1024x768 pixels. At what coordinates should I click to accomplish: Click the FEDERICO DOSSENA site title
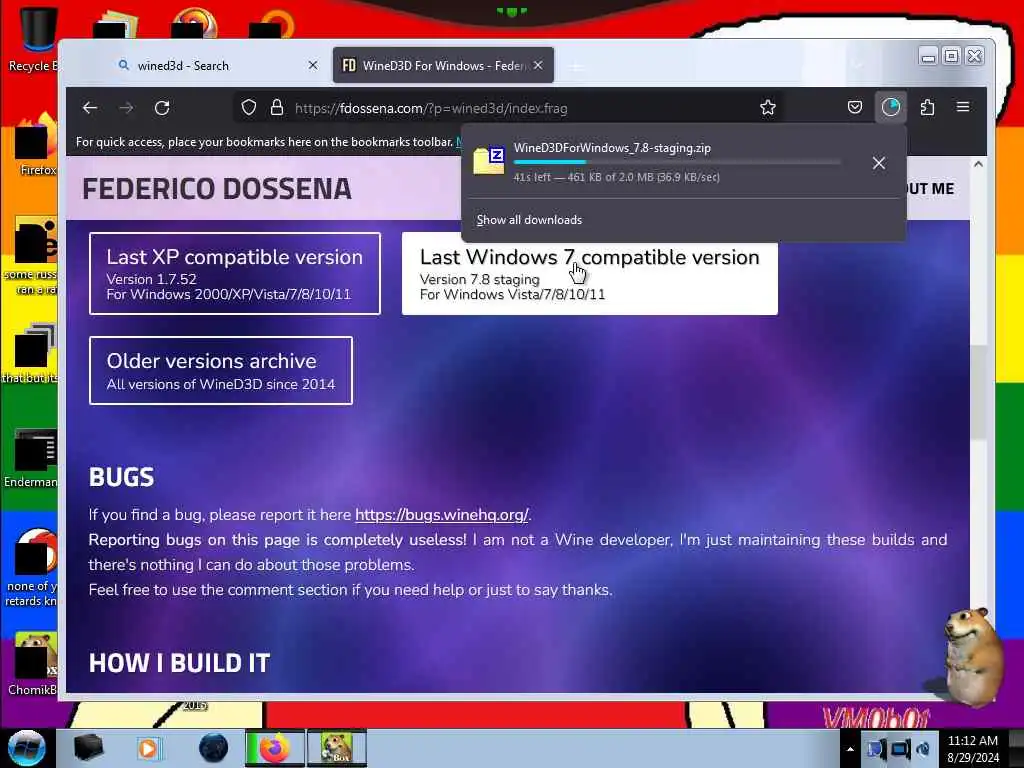(x=216, y=189)
